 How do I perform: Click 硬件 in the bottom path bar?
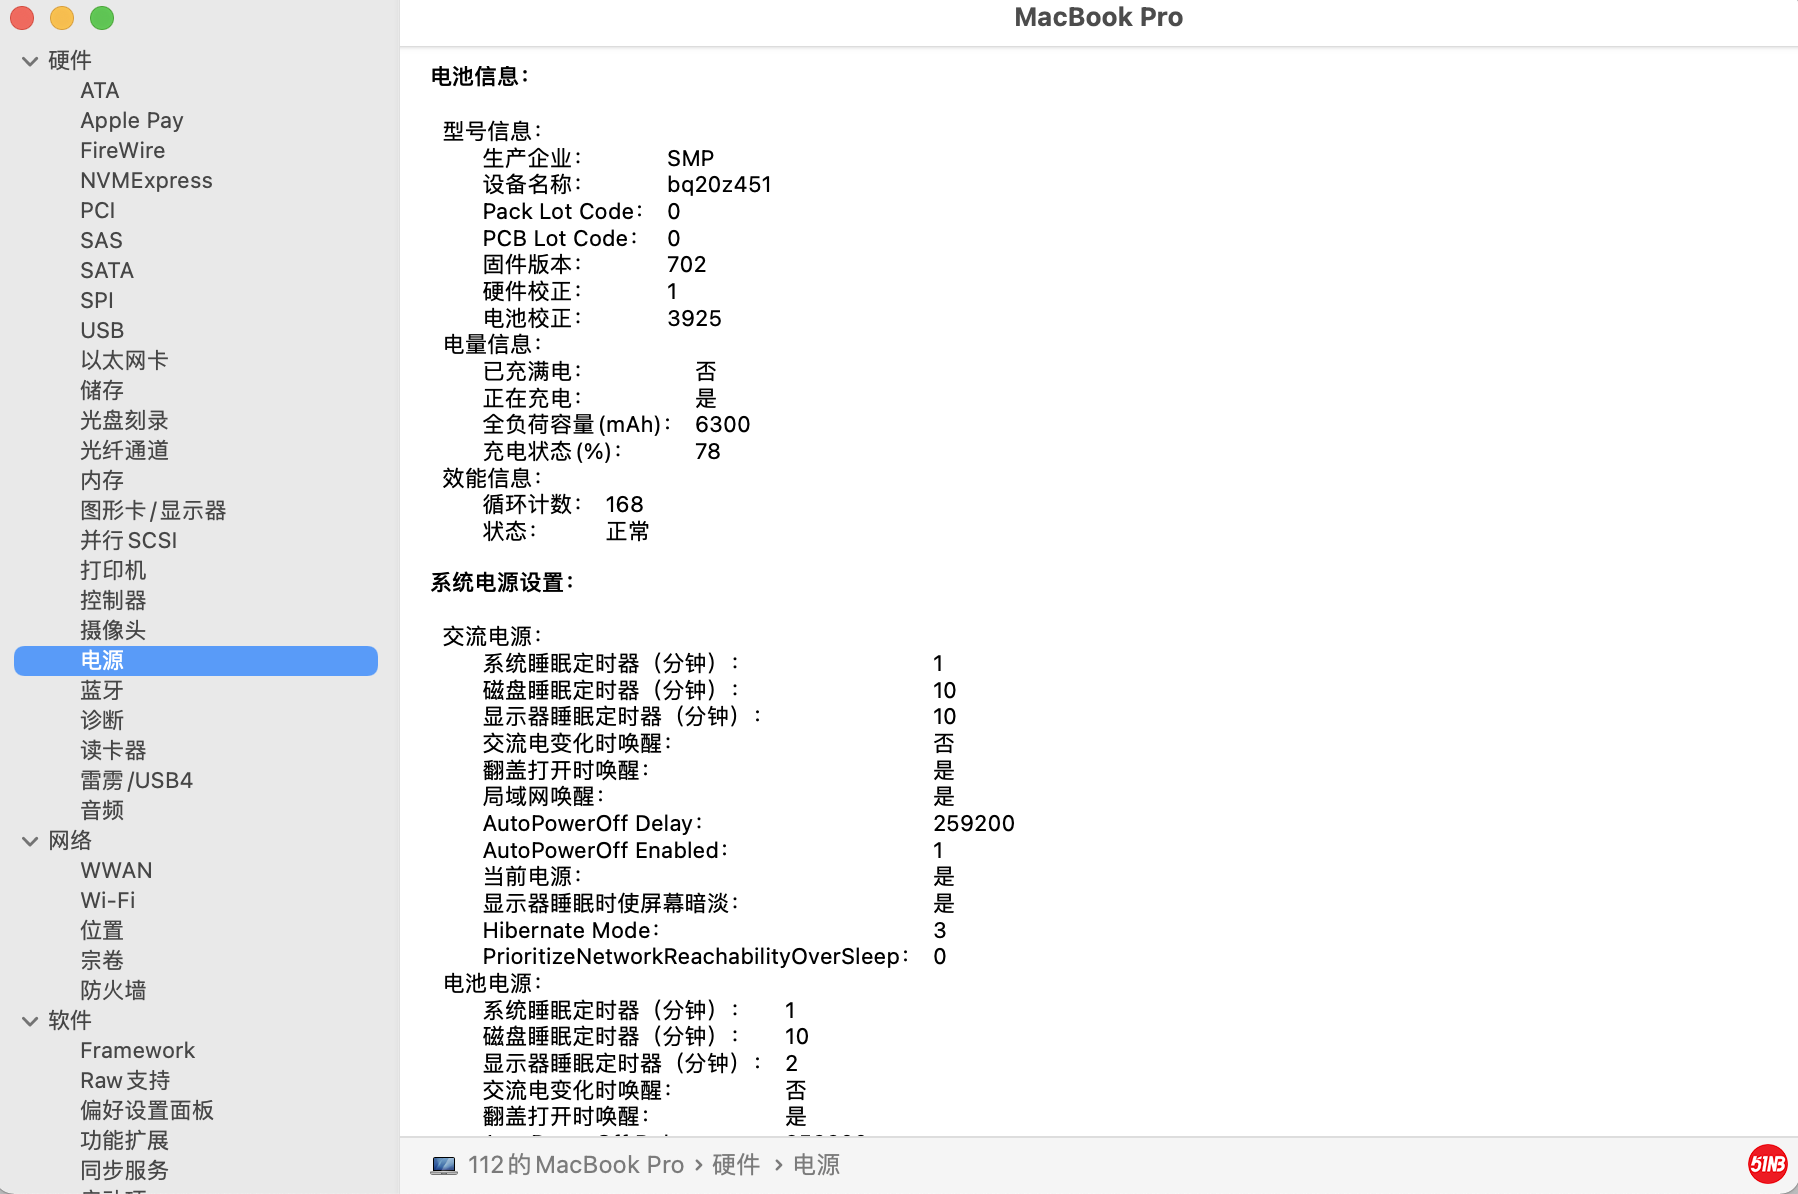click(736, 1165)
